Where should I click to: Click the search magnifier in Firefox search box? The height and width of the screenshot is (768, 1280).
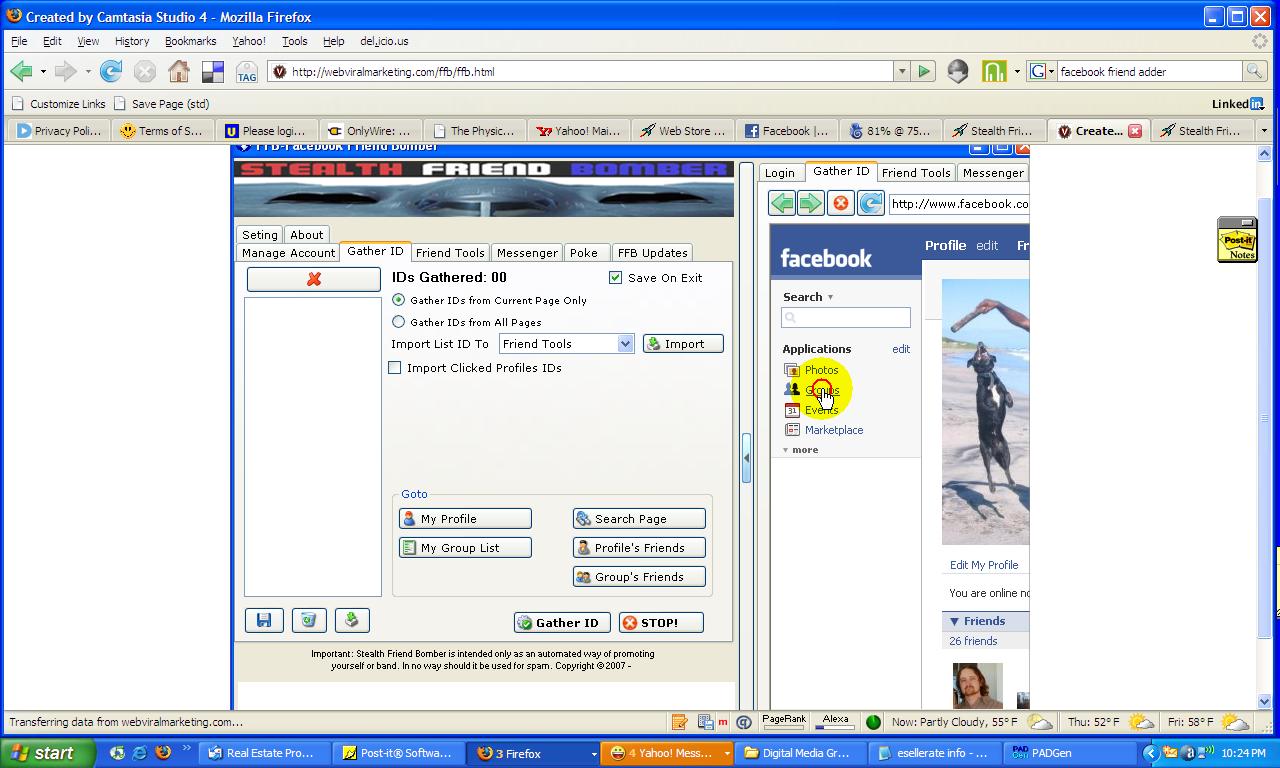1253,71
